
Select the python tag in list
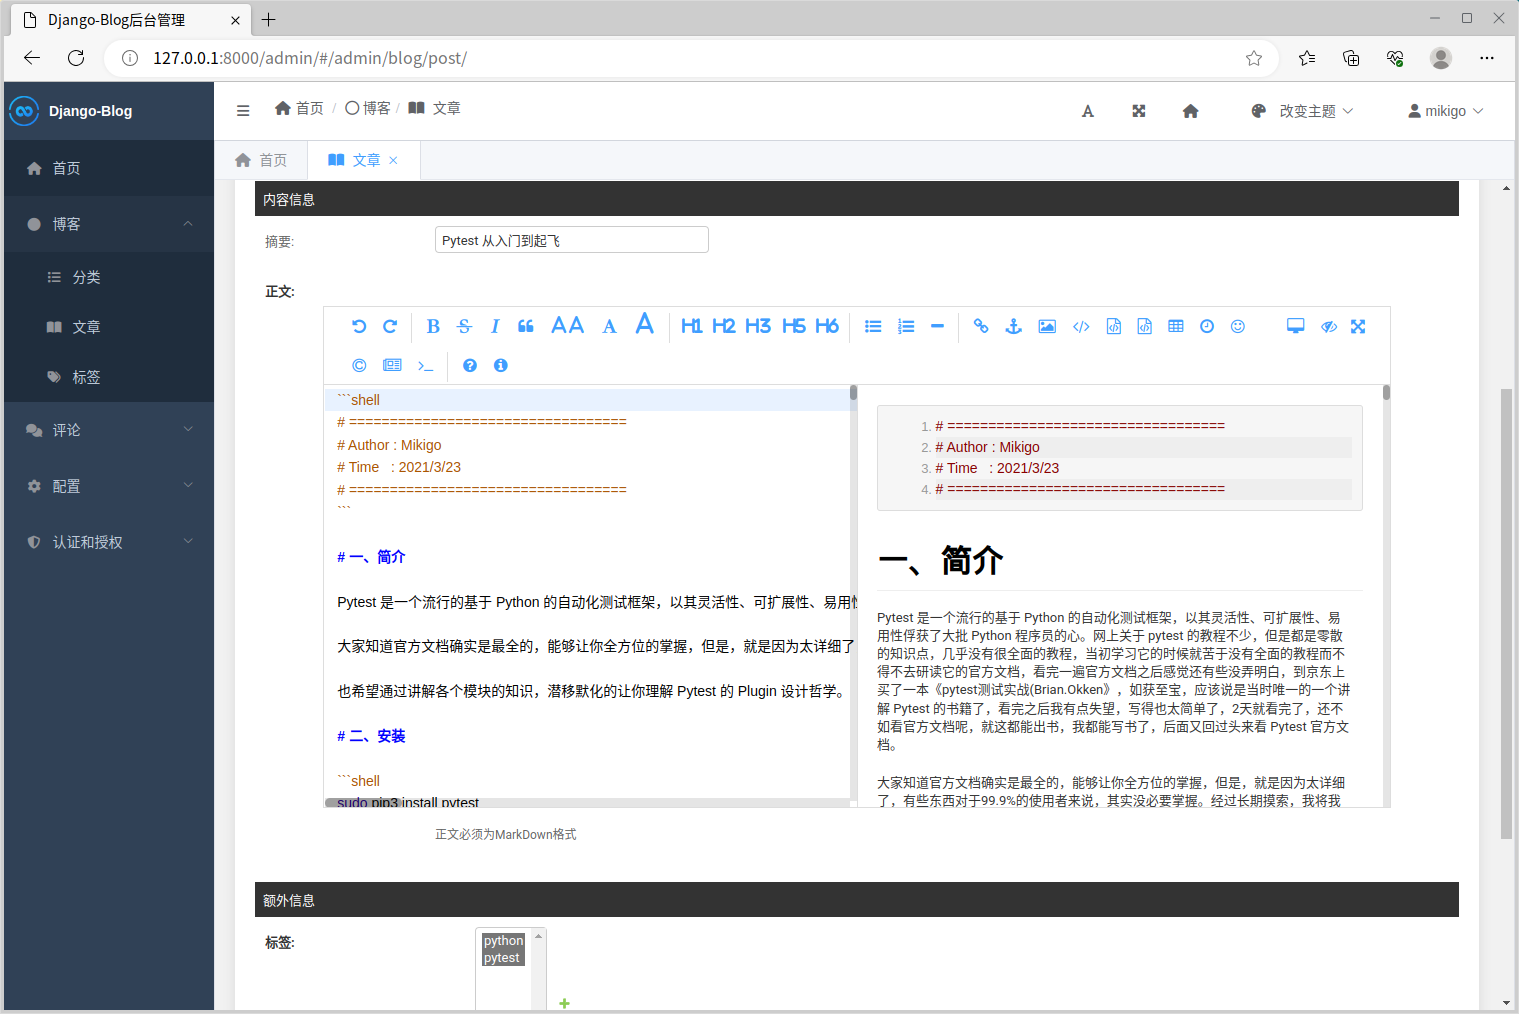(503, 941)
